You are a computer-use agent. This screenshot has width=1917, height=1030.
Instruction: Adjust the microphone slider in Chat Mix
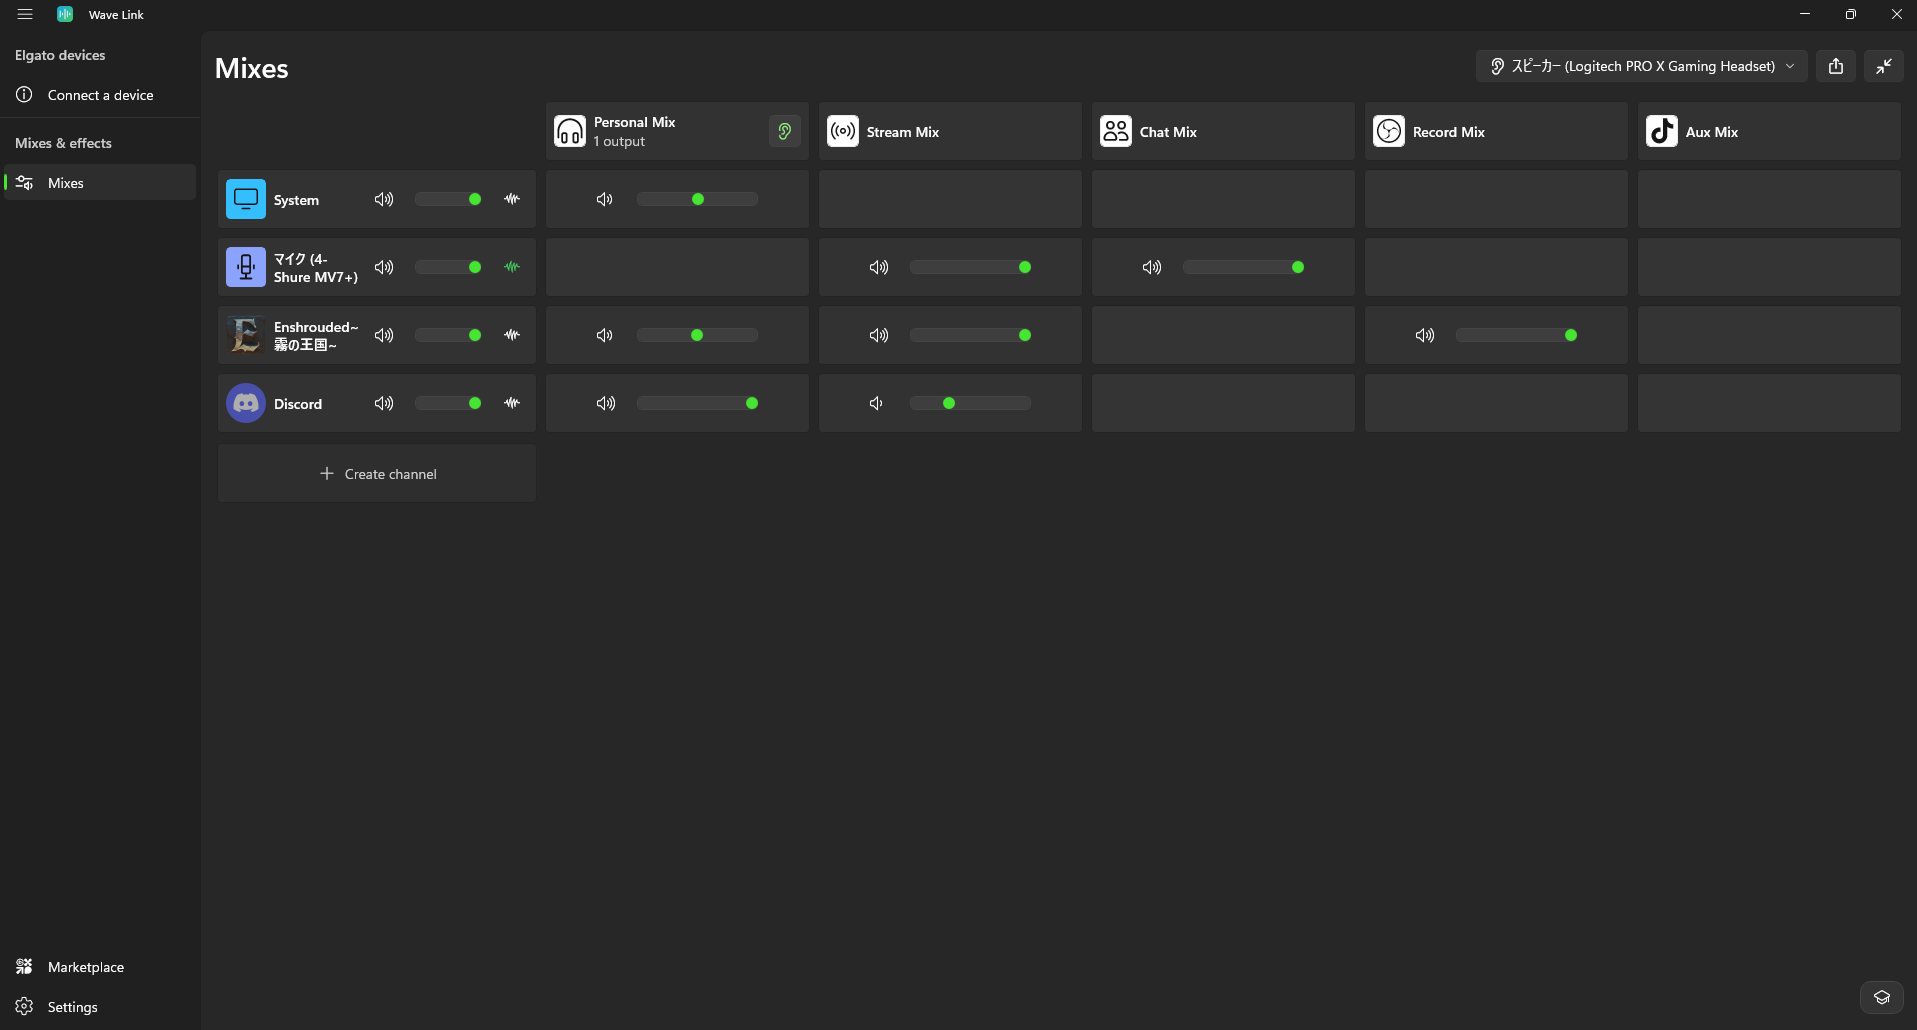point(1244,267)
